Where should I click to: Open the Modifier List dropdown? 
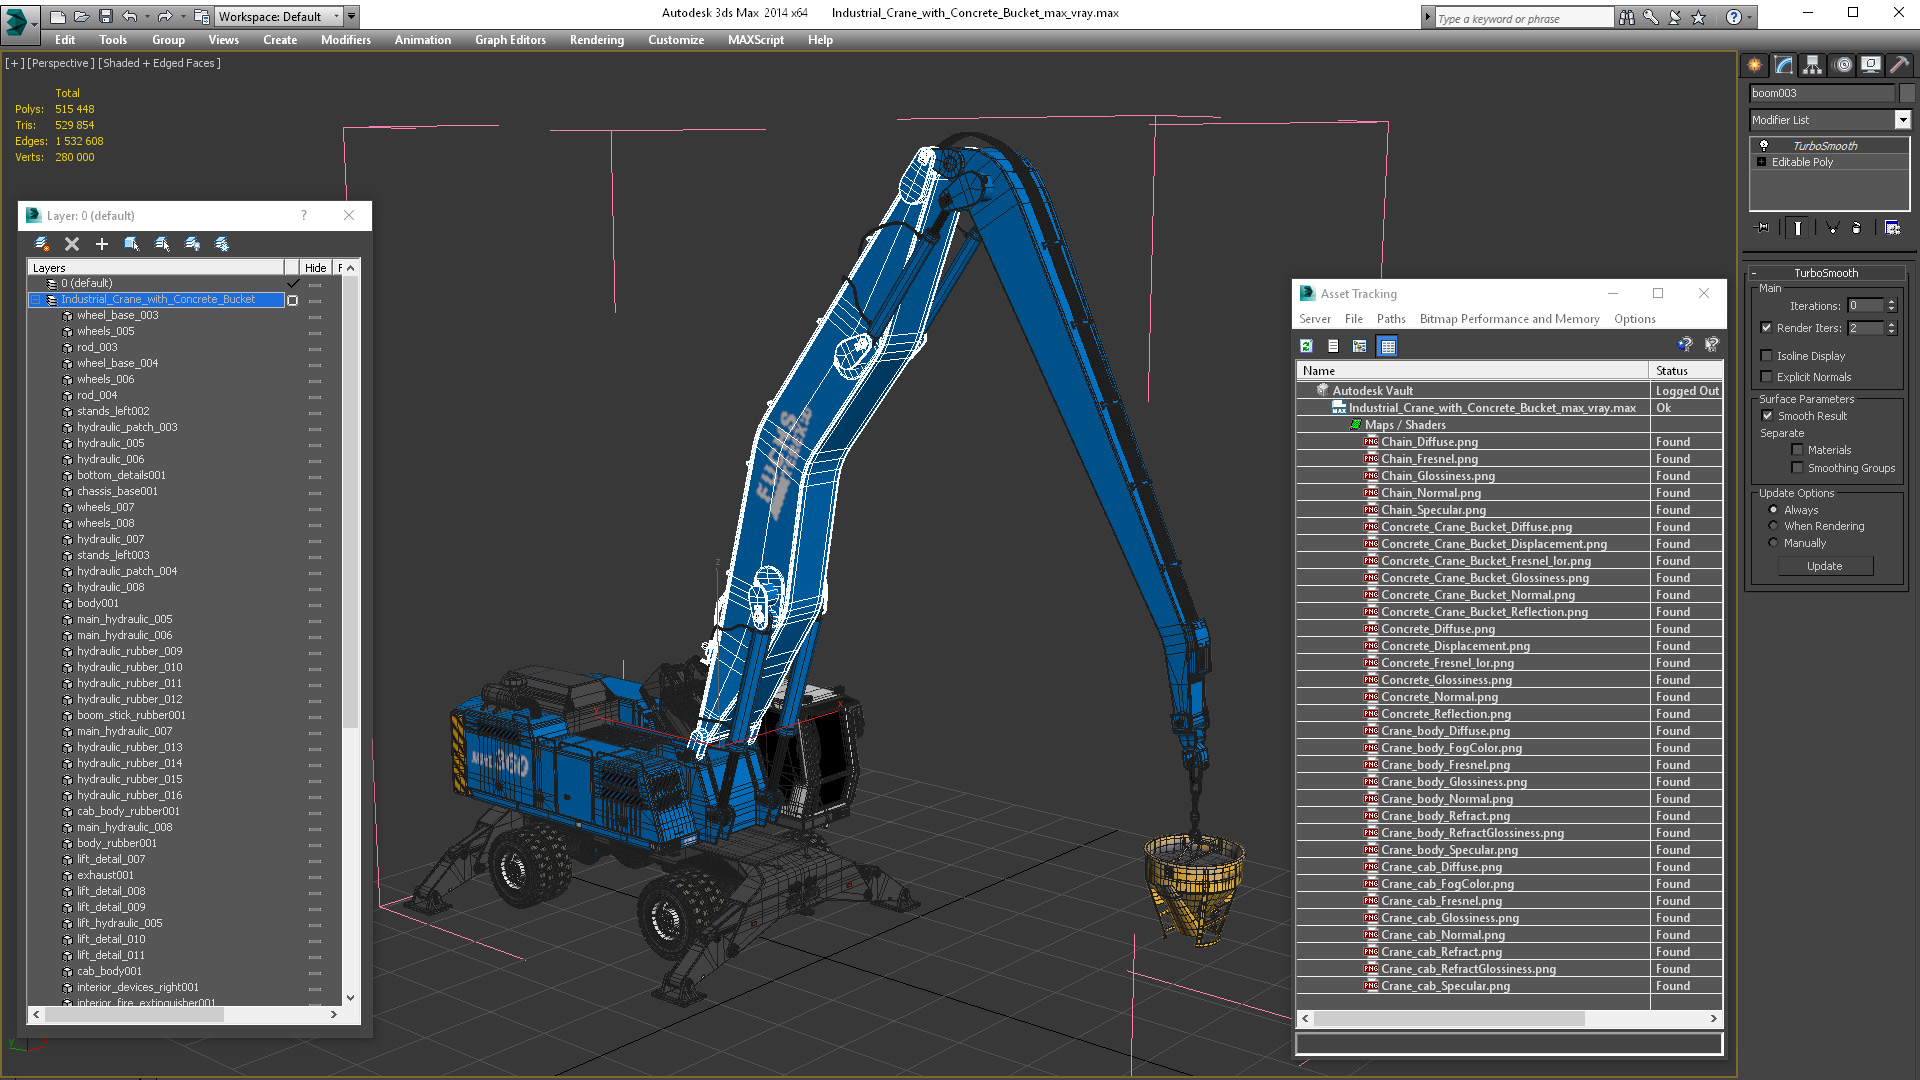[x=1902, y=120]
